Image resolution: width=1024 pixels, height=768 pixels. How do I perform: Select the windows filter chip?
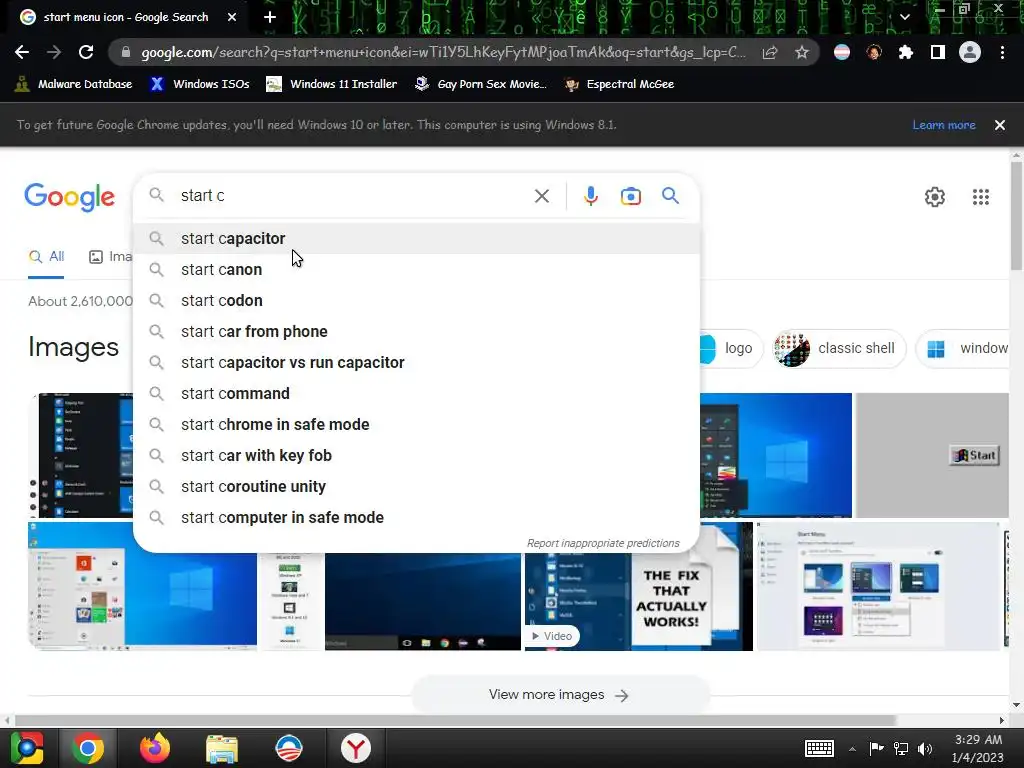963,348
